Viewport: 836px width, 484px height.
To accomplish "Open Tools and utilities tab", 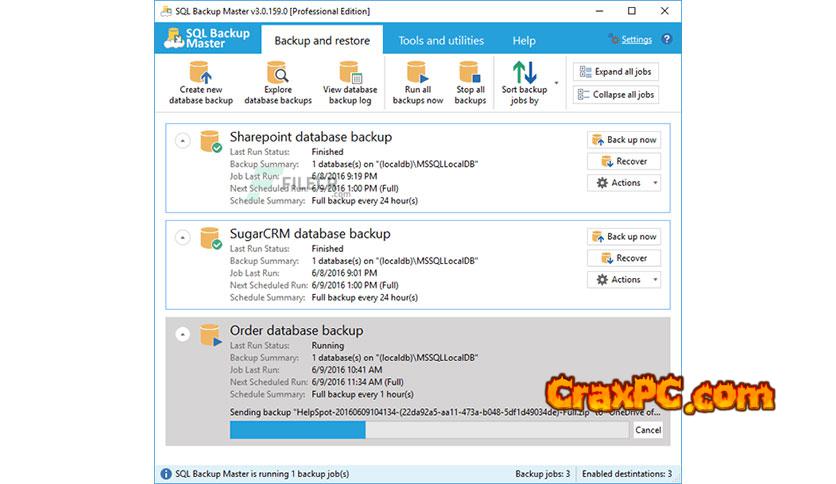I will [x=441, y=41].
